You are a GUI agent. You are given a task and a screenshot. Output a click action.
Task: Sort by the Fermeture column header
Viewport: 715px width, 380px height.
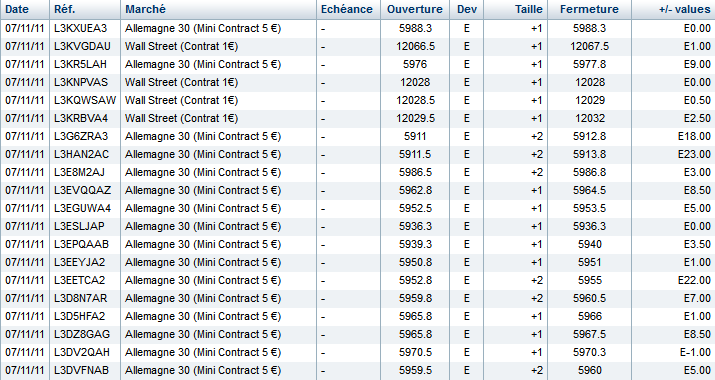click(x=590, y=10)
